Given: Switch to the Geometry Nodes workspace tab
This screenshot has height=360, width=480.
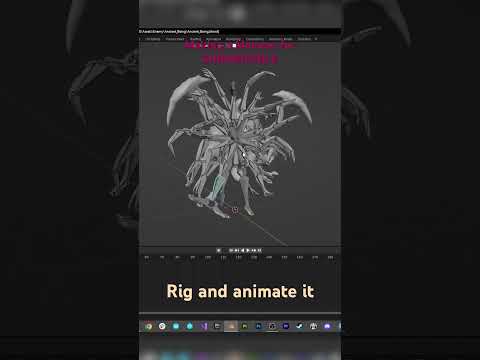Looking at the screenshot, I should pyautogui.click(x=280, y=39).
